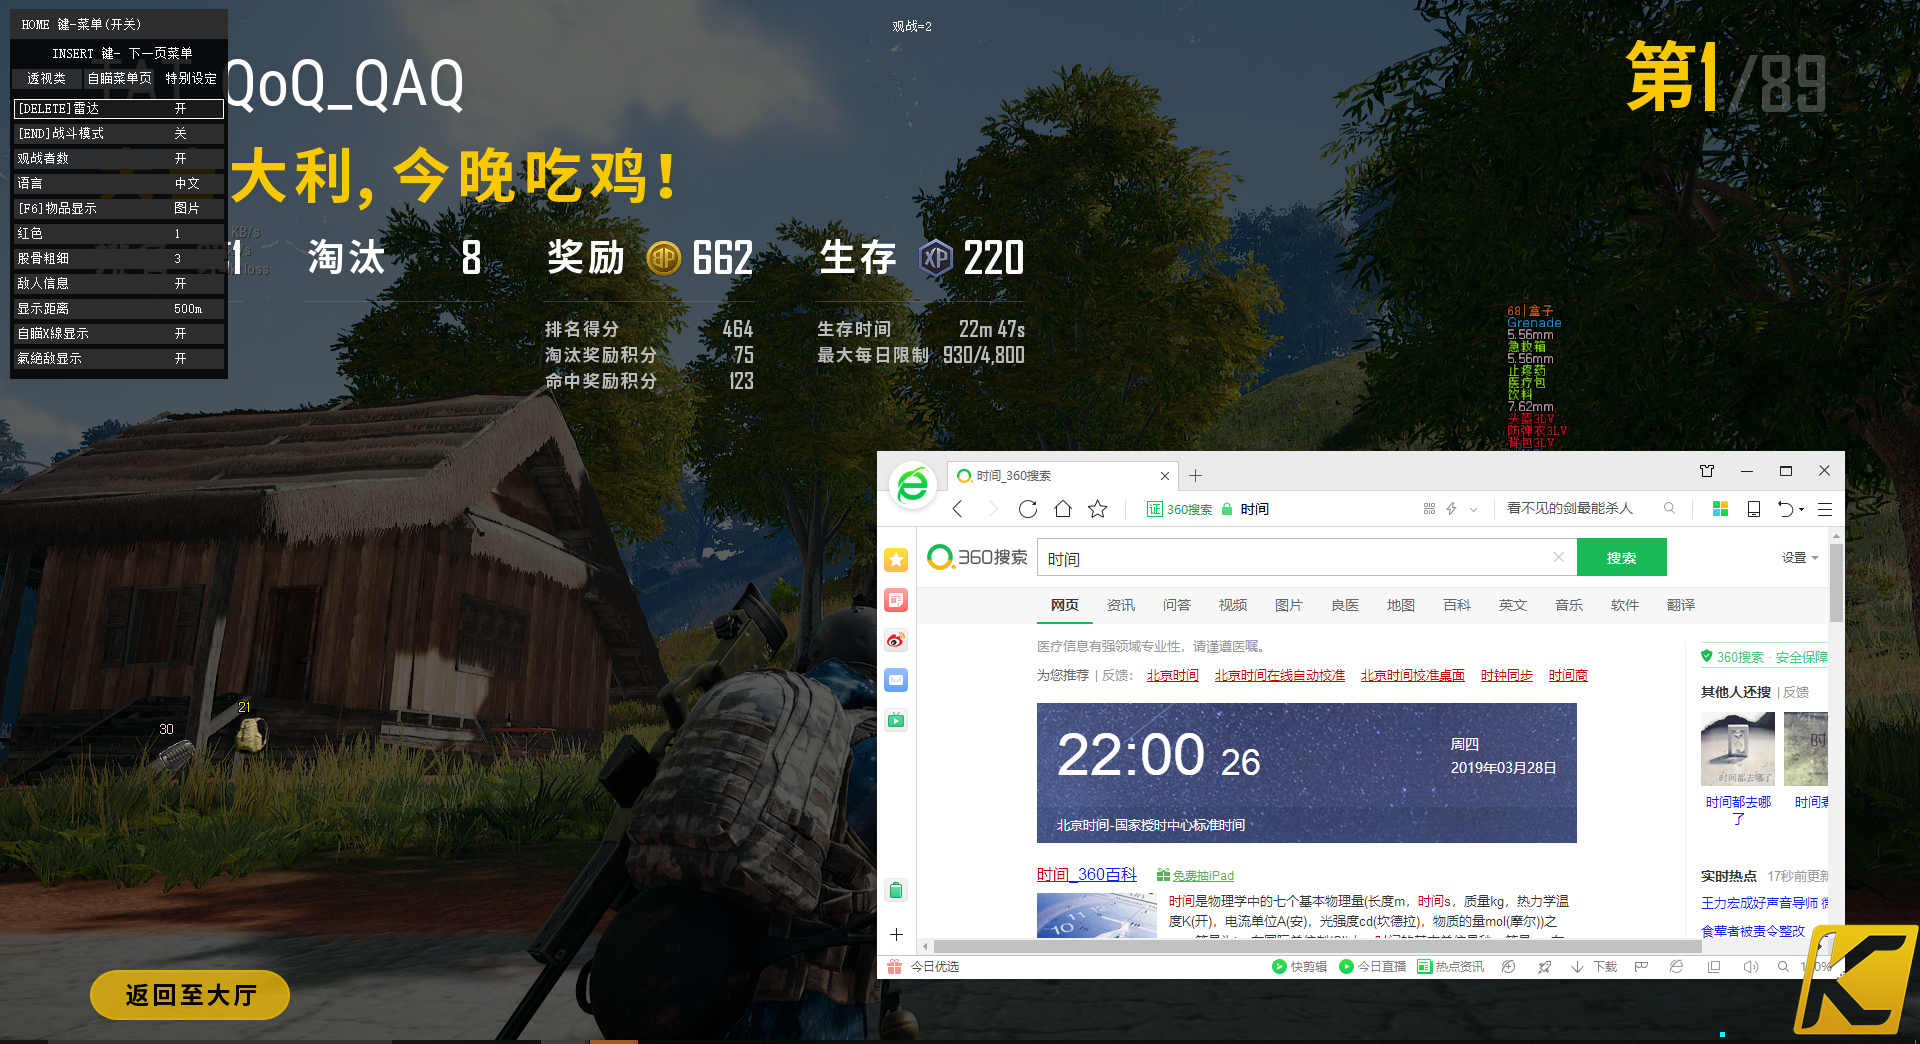Toggle the 氣絶敌显示 option
Viewport: 1920px width, 1044px height.
point(119,358)
